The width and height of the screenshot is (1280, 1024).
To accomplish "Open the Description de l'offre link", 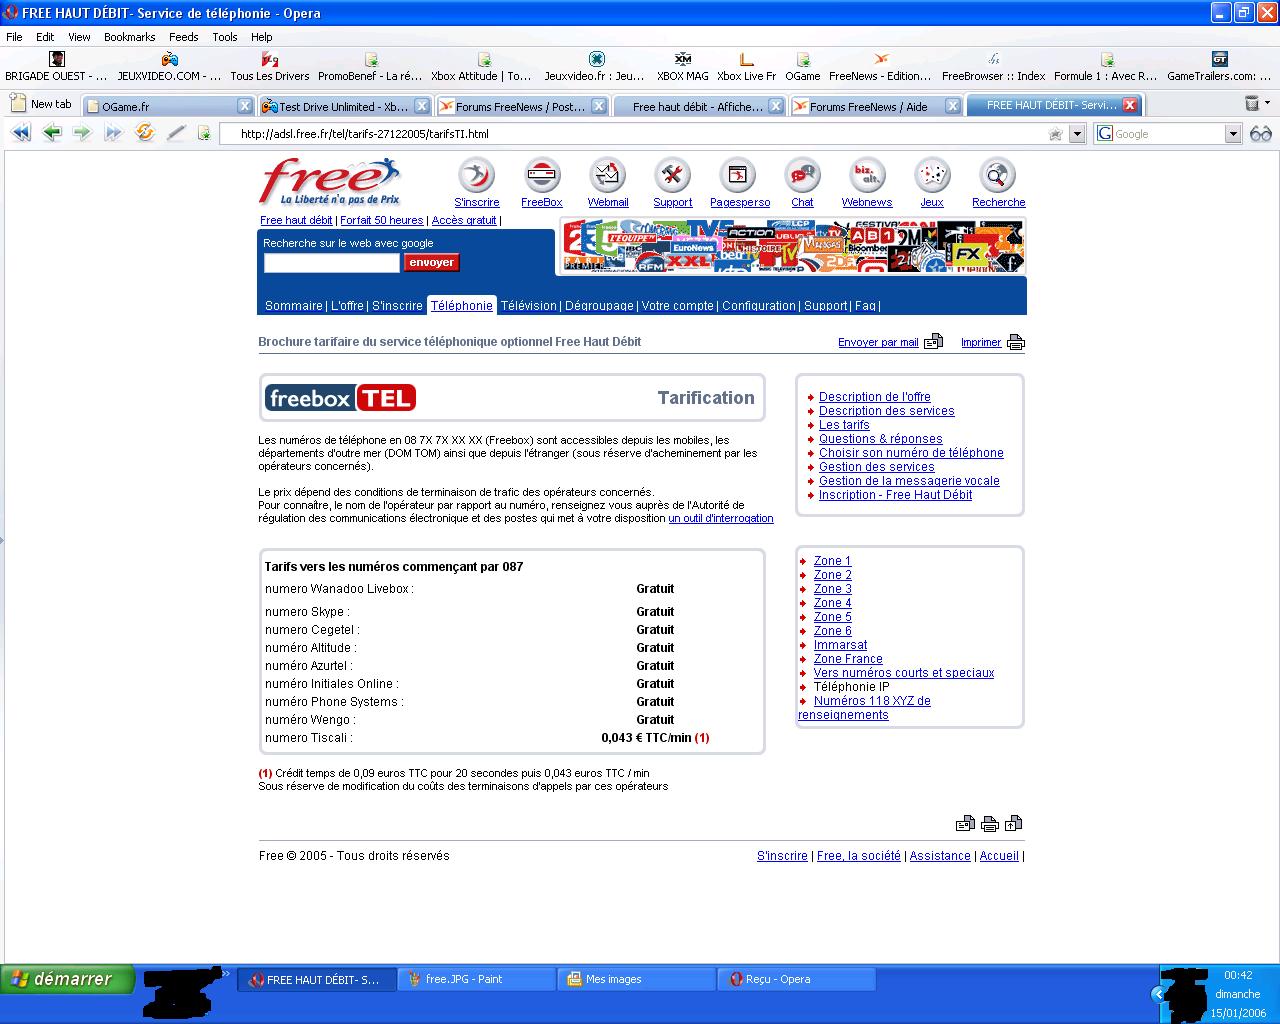I will pyautogui.click(x=875, y=397).
